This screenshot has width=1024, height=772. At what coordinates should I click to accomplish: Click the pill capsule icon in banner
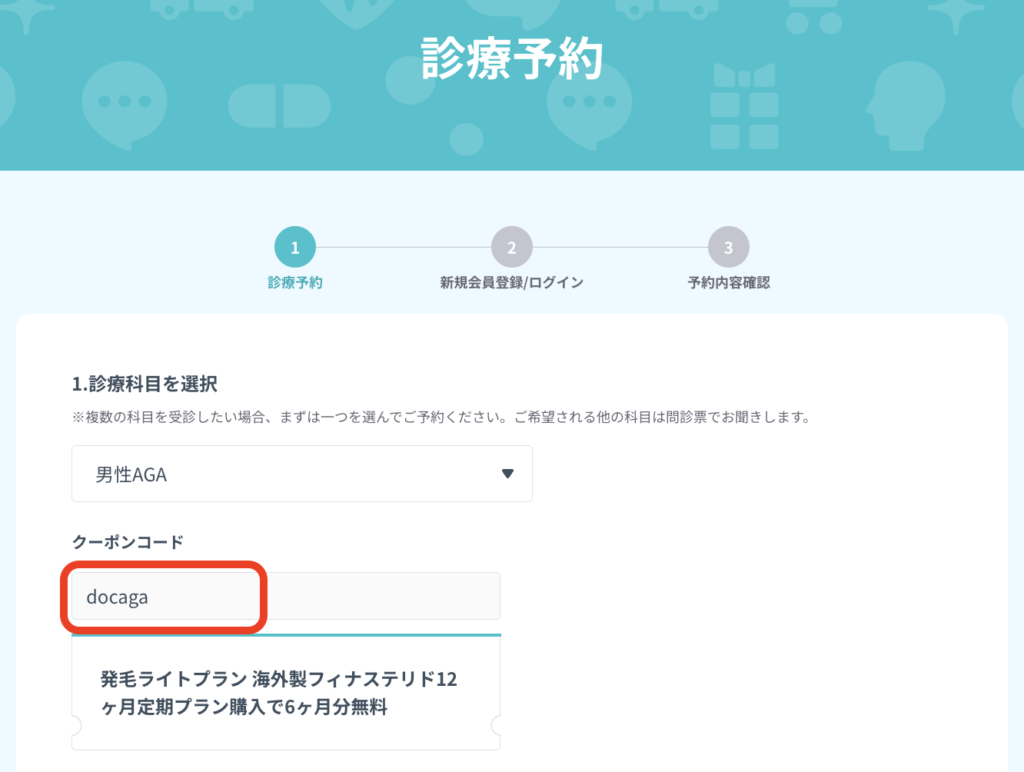(279, 106)
